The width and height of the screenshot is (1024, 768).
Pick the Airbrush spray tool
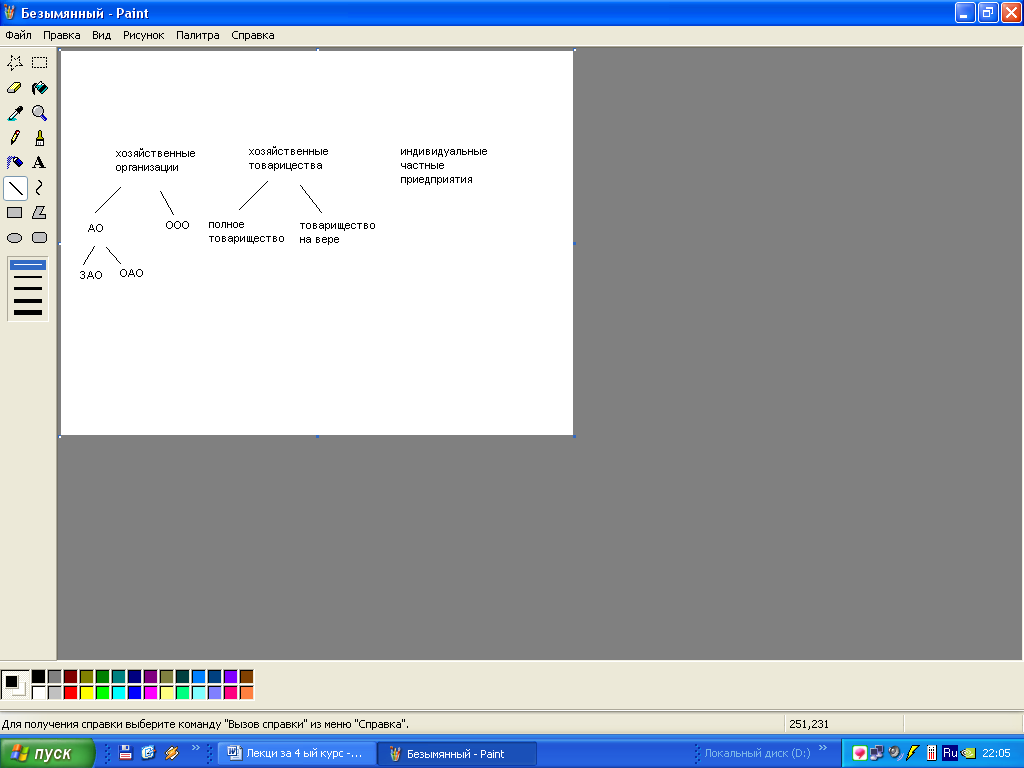click(15, 163)
